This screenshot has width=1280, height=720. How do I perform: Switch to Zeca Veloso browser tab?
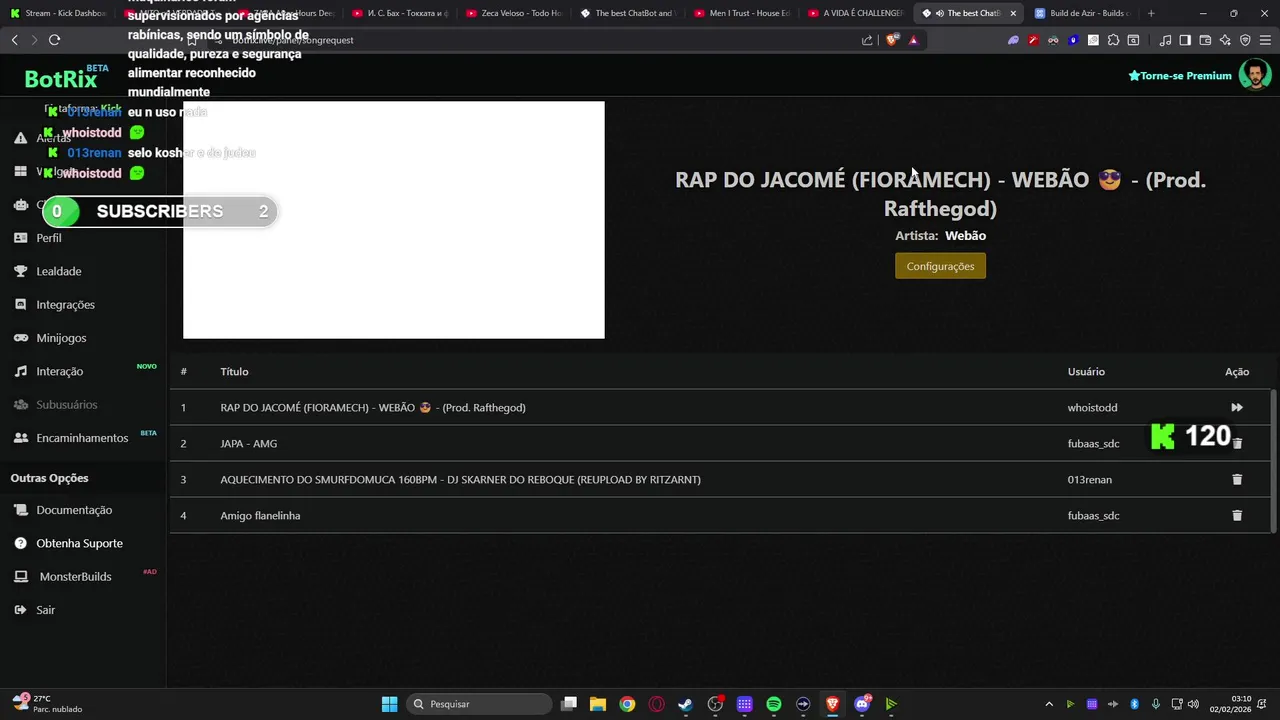(x=514, y=13)
